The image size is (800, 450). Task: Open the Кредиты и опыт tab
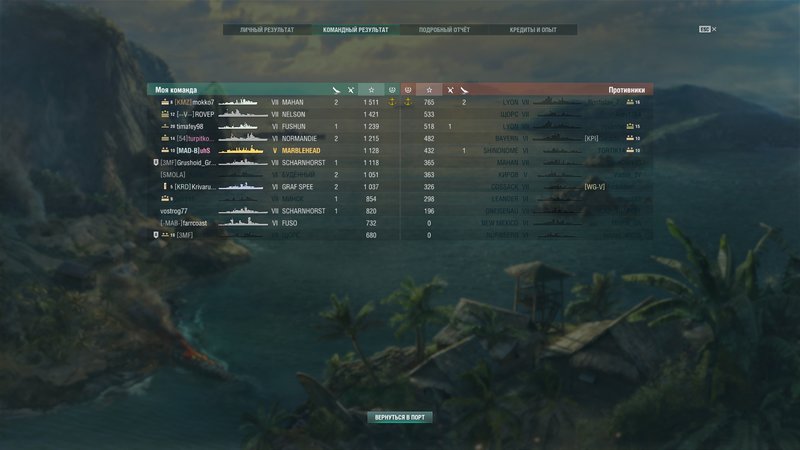tap(533, 30)
